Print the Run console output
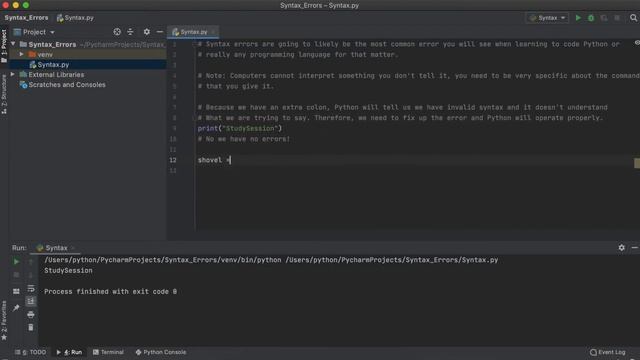This screenshot has width=640, height=360. [x=31, y=315]
